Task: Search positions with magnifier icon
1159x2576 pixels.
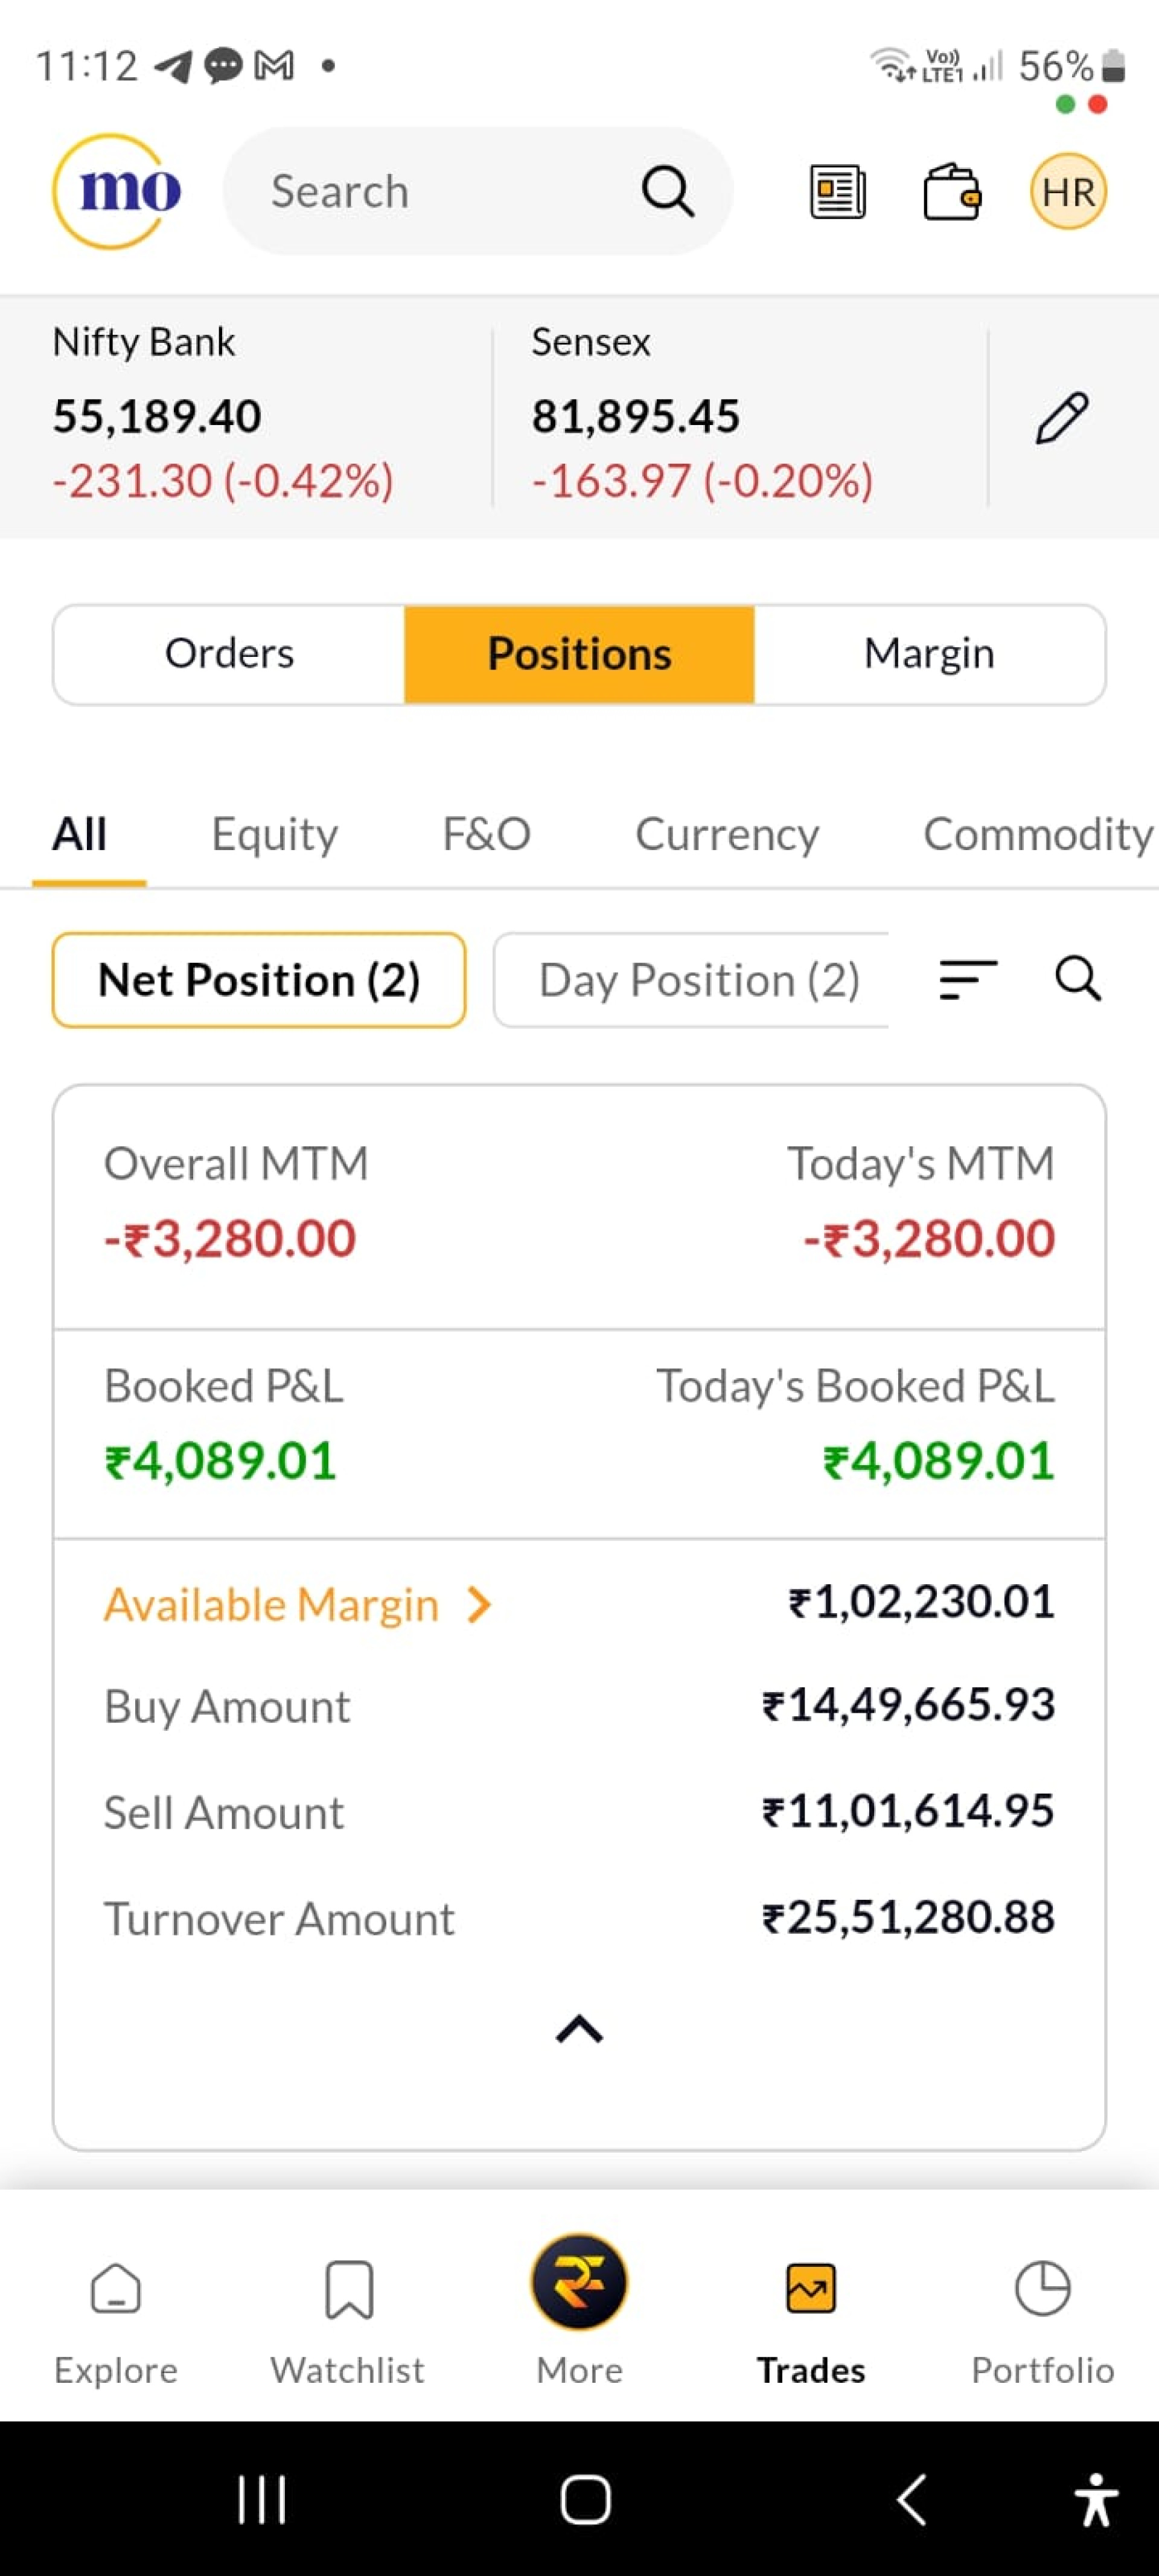Action: click(1078, 978)
